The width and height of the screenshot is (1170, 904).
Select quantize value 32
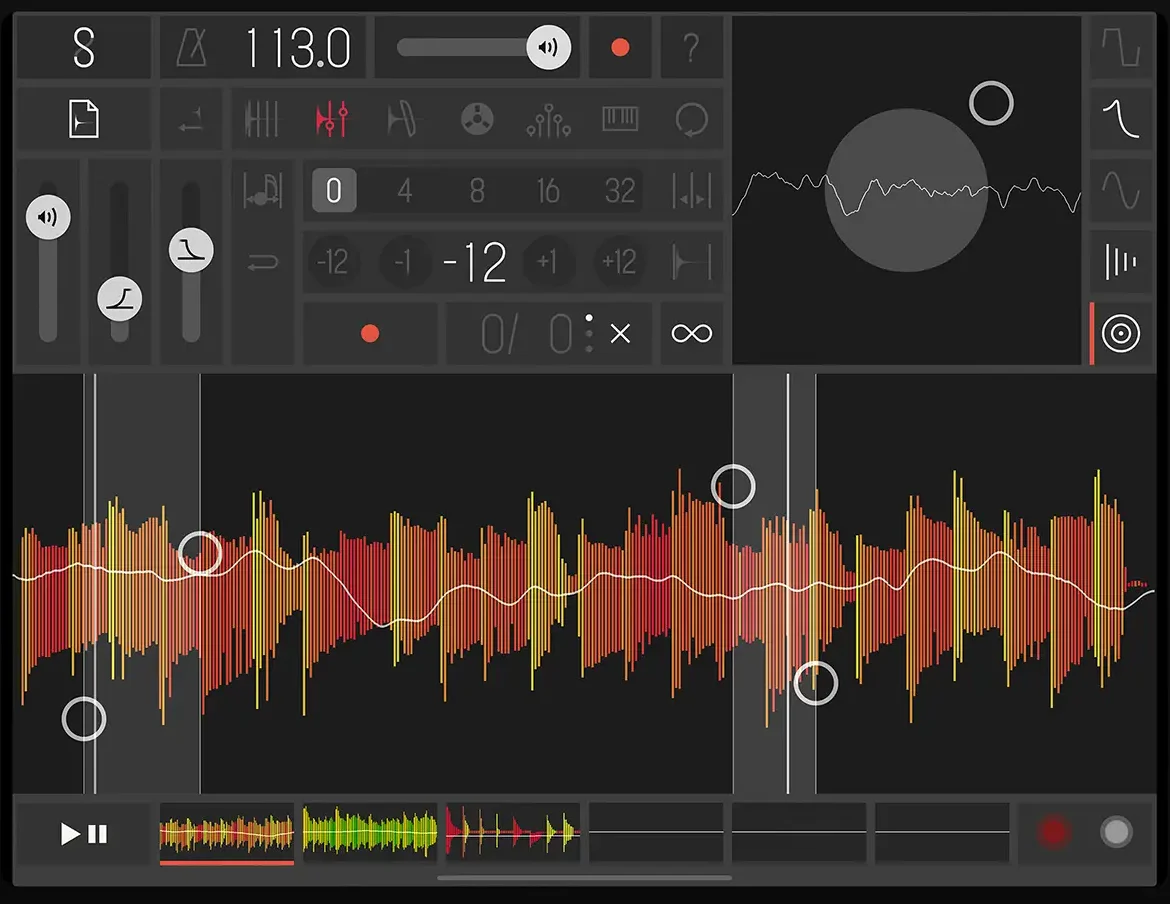(x=620, y=191)
